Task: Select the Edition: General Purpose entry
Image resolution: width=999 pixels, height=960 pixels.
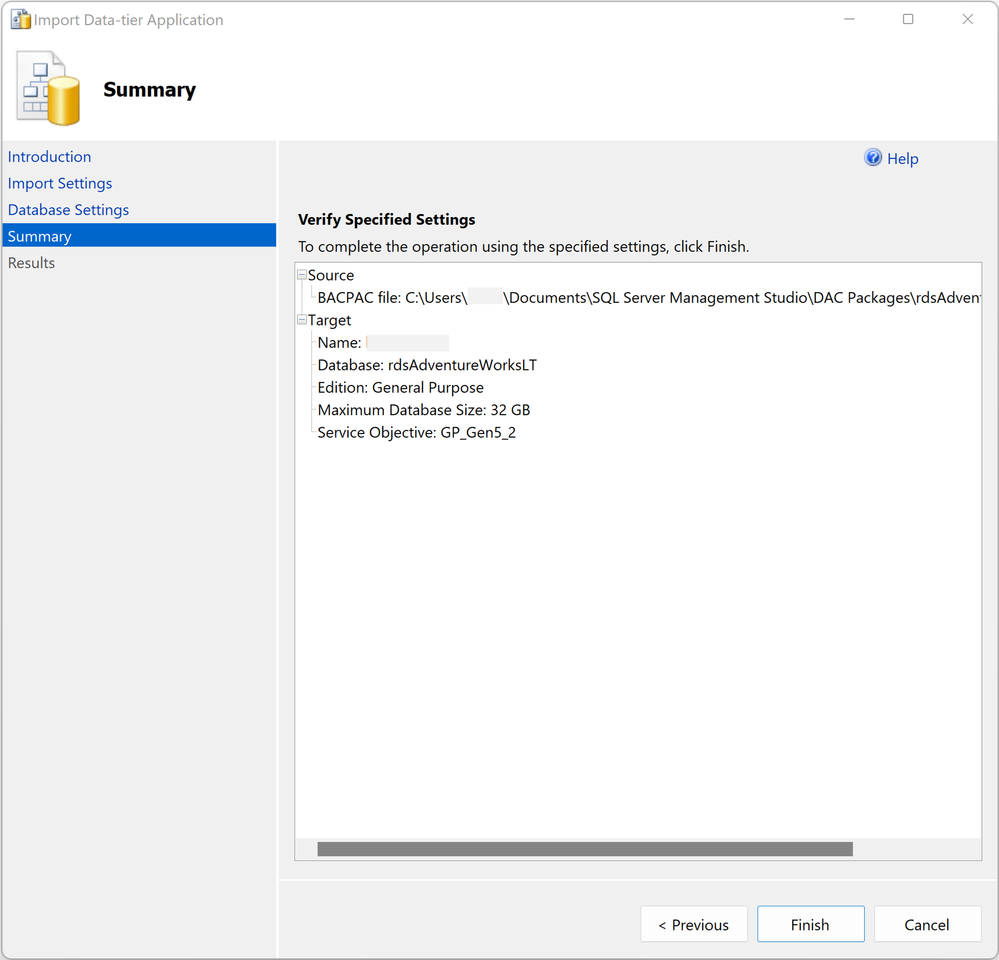Action: (x=400, y=387)
